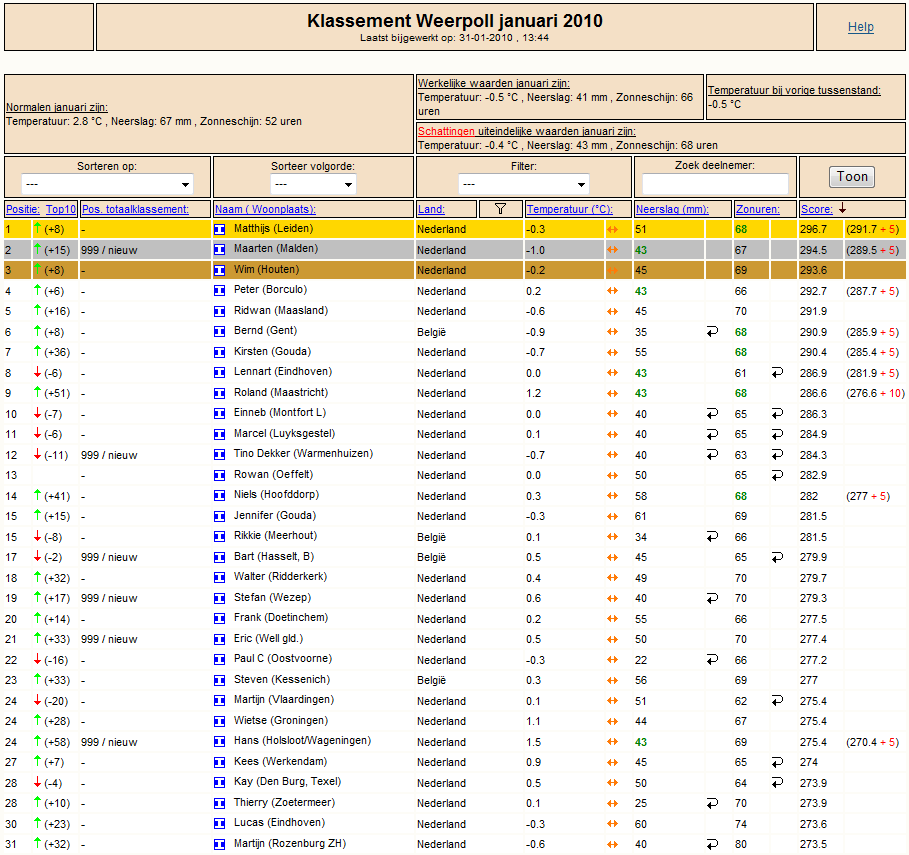Open the Help link
Screen dimensions: 909x855
(x=860, y=27)
